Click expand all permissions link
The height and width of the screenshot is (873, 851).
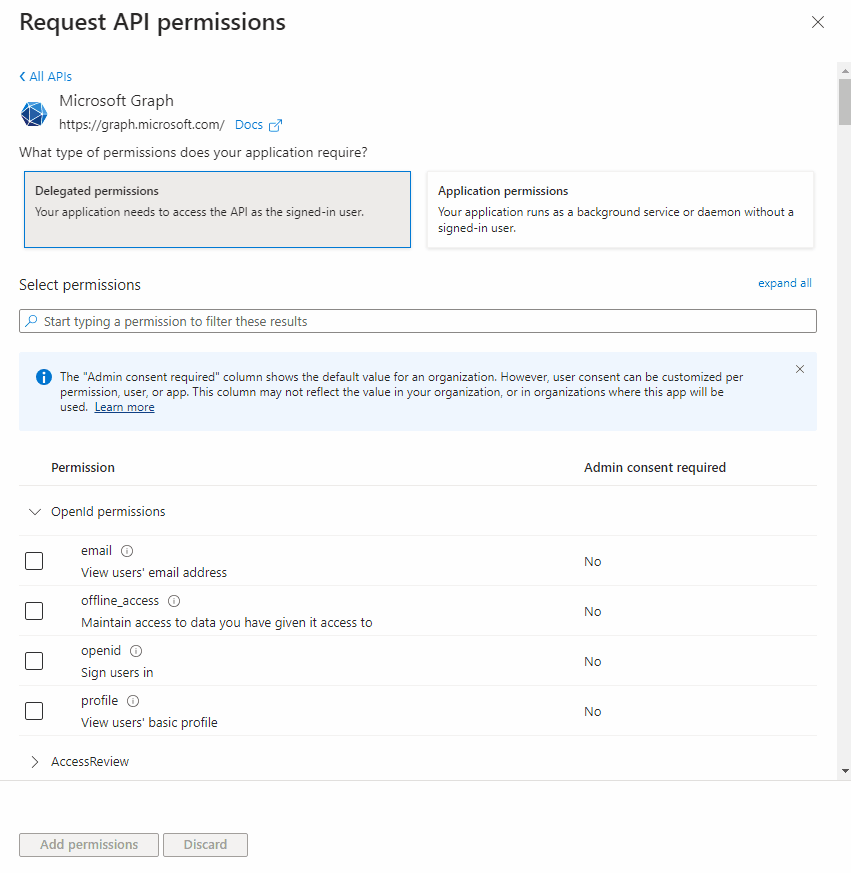click(x=784, y=283)
